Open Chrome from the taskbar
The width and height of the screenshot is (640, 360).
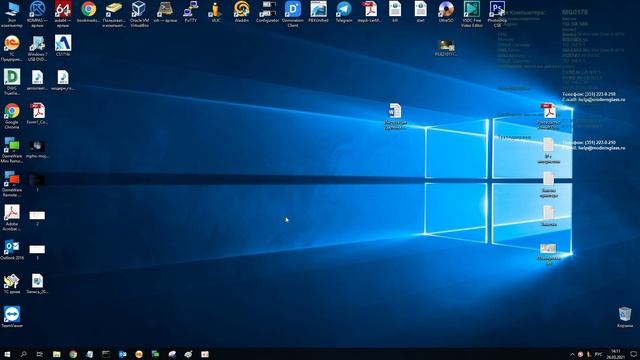pyautogui.click(x=73, y=354)
